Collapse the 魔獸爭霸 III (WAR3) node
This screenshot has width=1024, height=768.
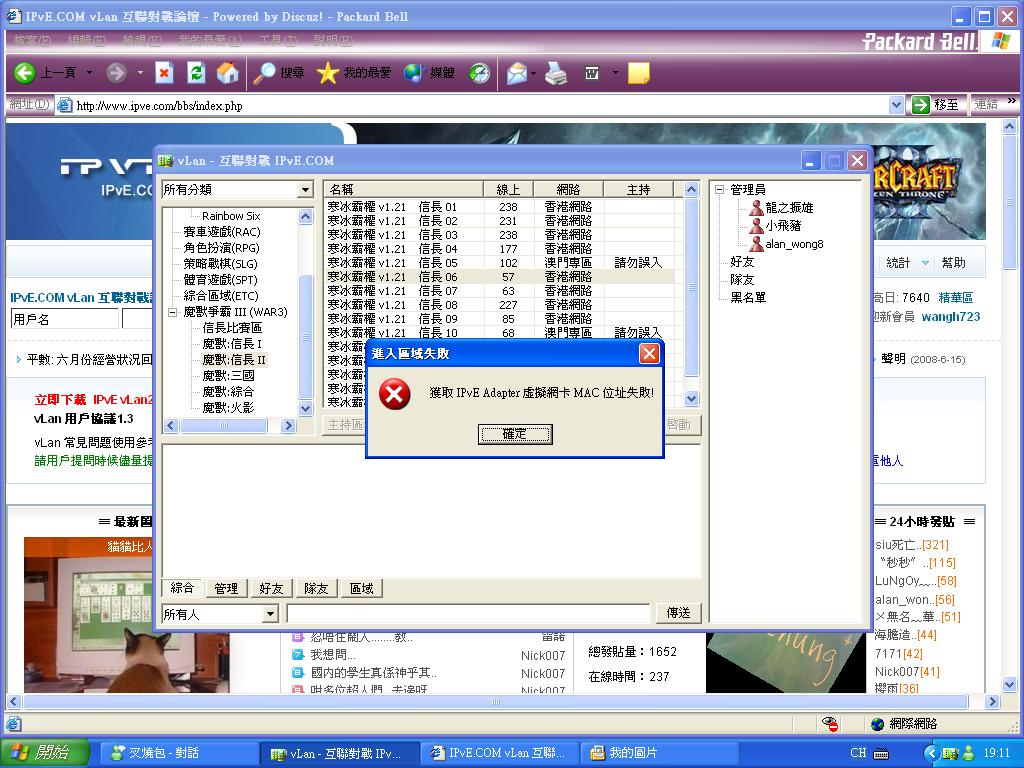coord(173,313)
